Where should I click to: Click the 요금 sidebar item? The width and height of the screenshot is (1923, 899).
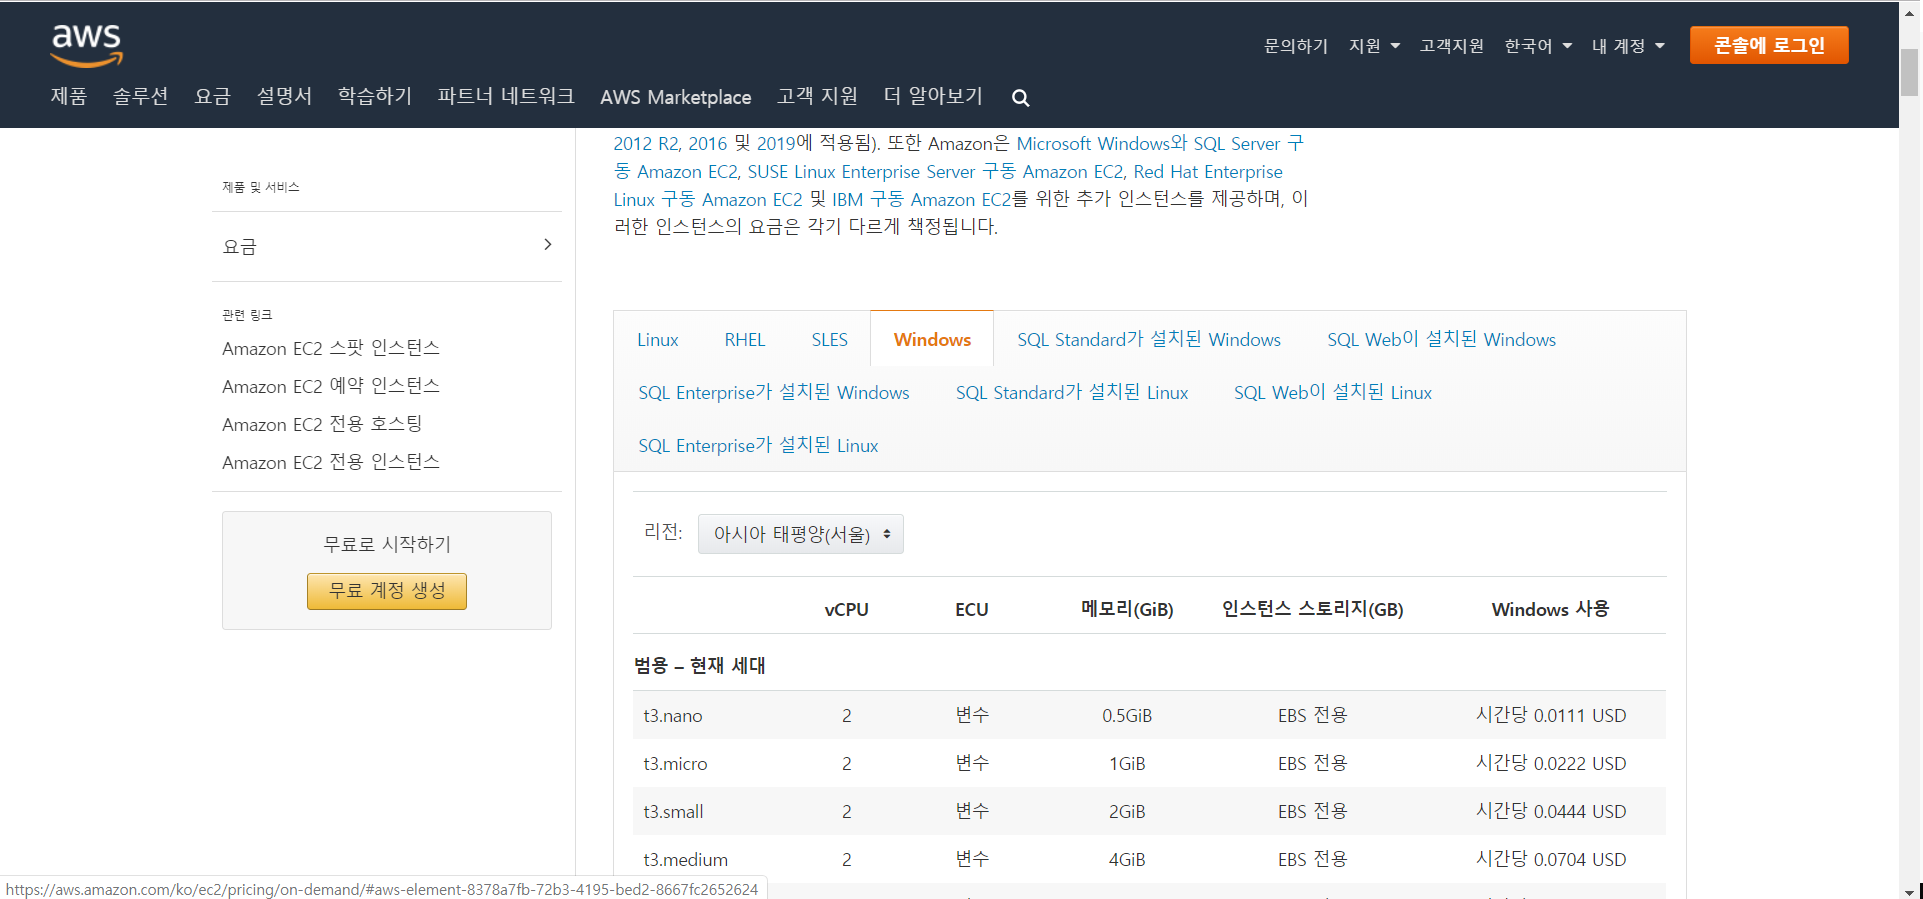click(386, 246)
